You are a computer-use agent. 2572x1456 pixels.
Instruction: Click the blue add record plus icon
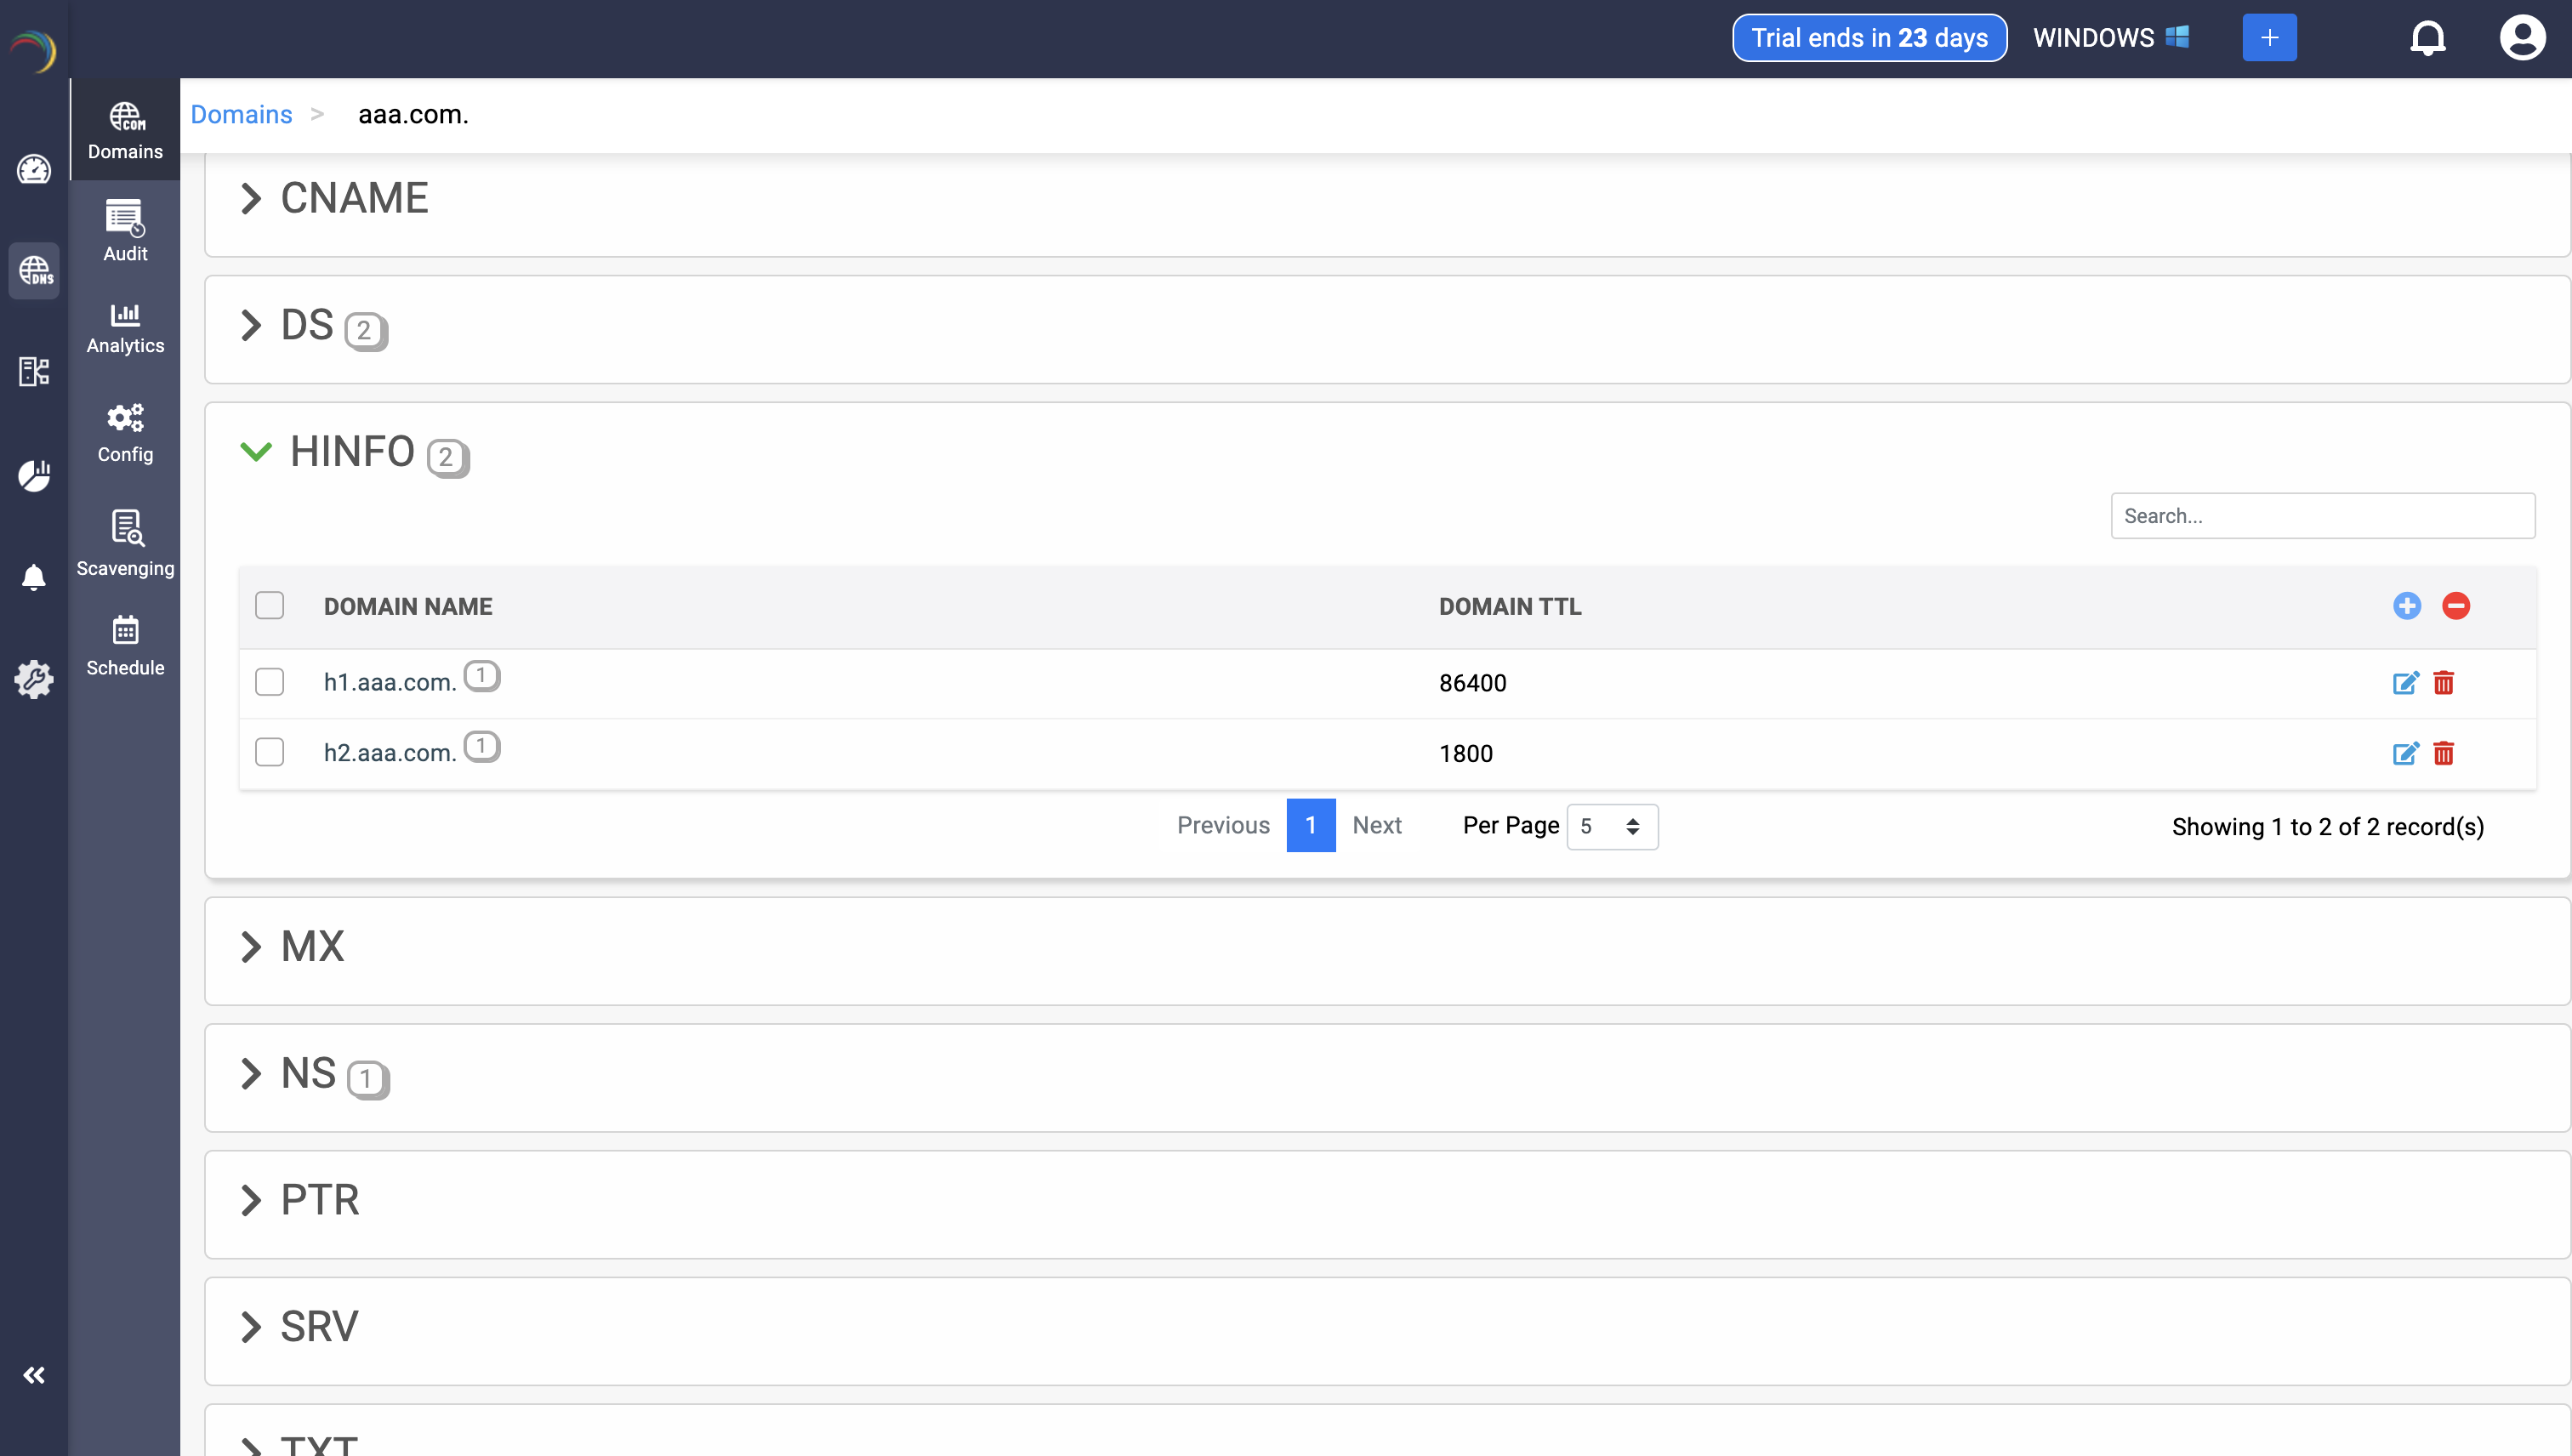pyautogui.click(x=2406, y=606)
